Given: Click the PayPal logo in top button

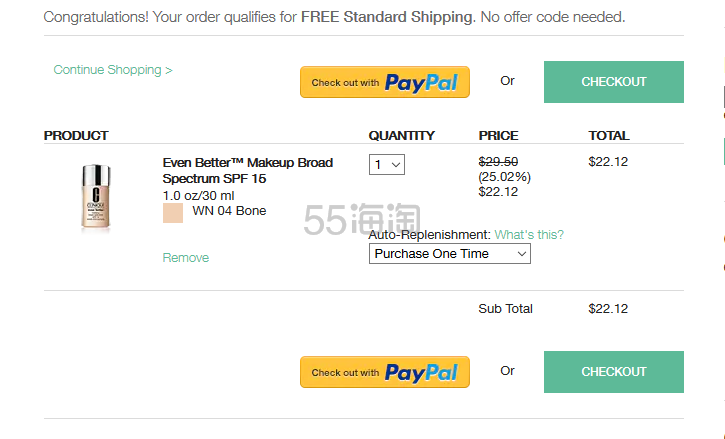Looking at the screenshot, I should pyautogui.click(x=421, y=83).
